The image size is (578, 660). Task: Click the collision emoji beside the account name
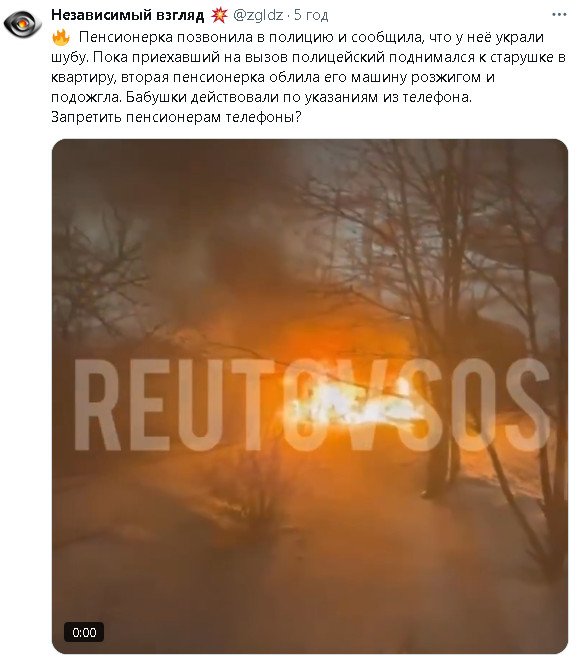click(x=219, y=15)
